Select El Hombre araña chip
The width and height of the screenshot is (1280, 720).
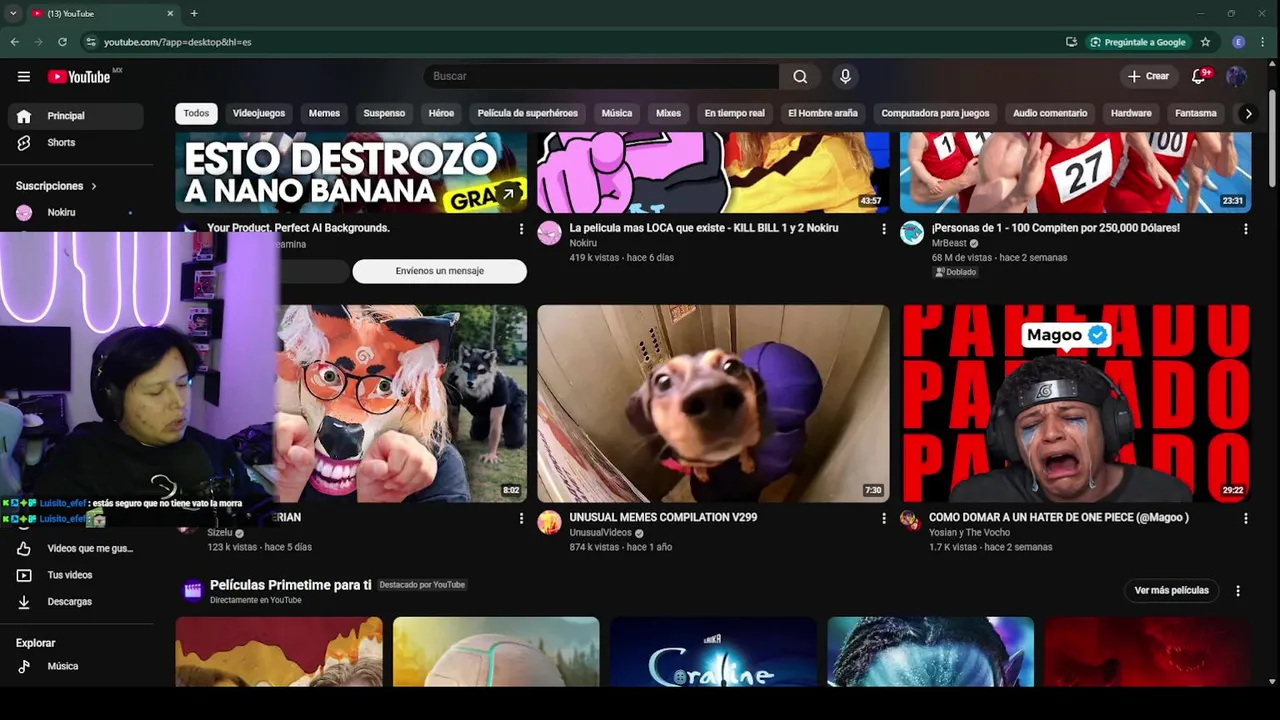(823, 114)
